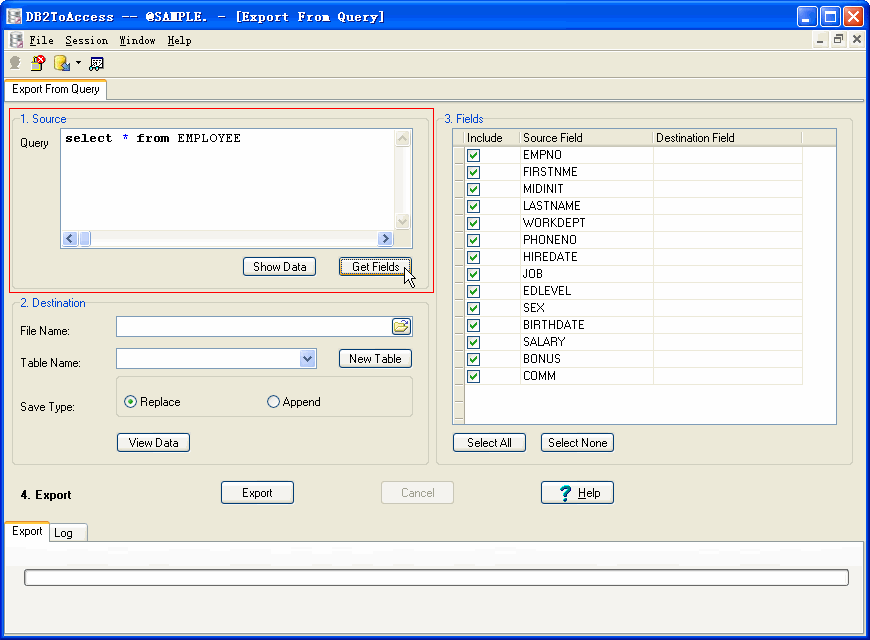Click the logout lock icon with red X
The height and width of the screenshot is (640, 870).
(38, 63)
